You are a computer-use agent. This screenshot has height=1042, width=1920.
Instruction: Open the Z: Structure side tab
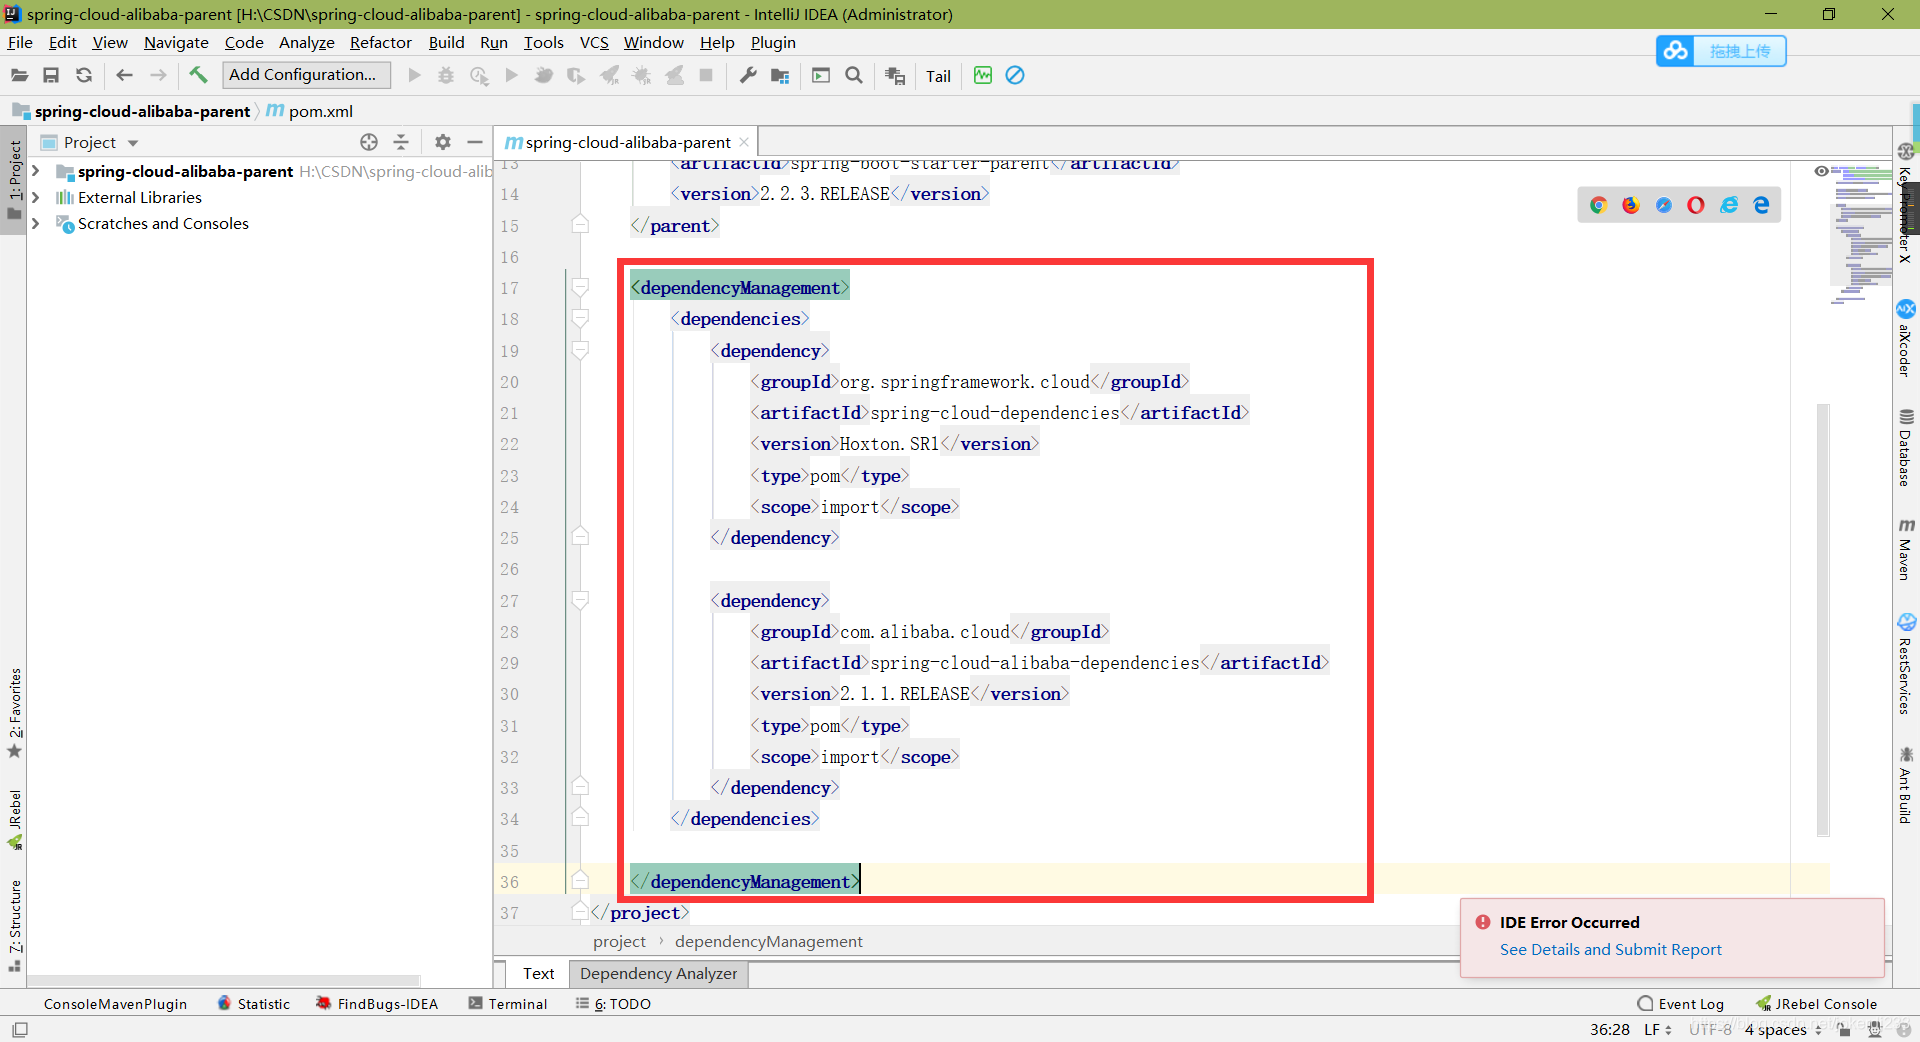click(x=14, y=925)
